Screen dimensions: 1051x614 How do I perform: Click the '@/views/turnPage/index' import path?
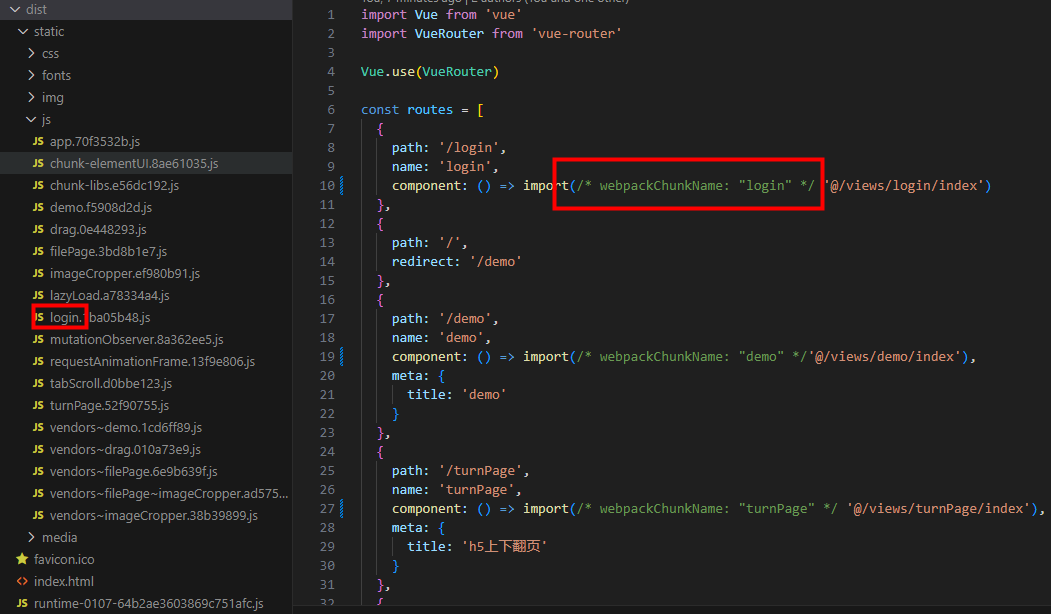tap(939, 509)
